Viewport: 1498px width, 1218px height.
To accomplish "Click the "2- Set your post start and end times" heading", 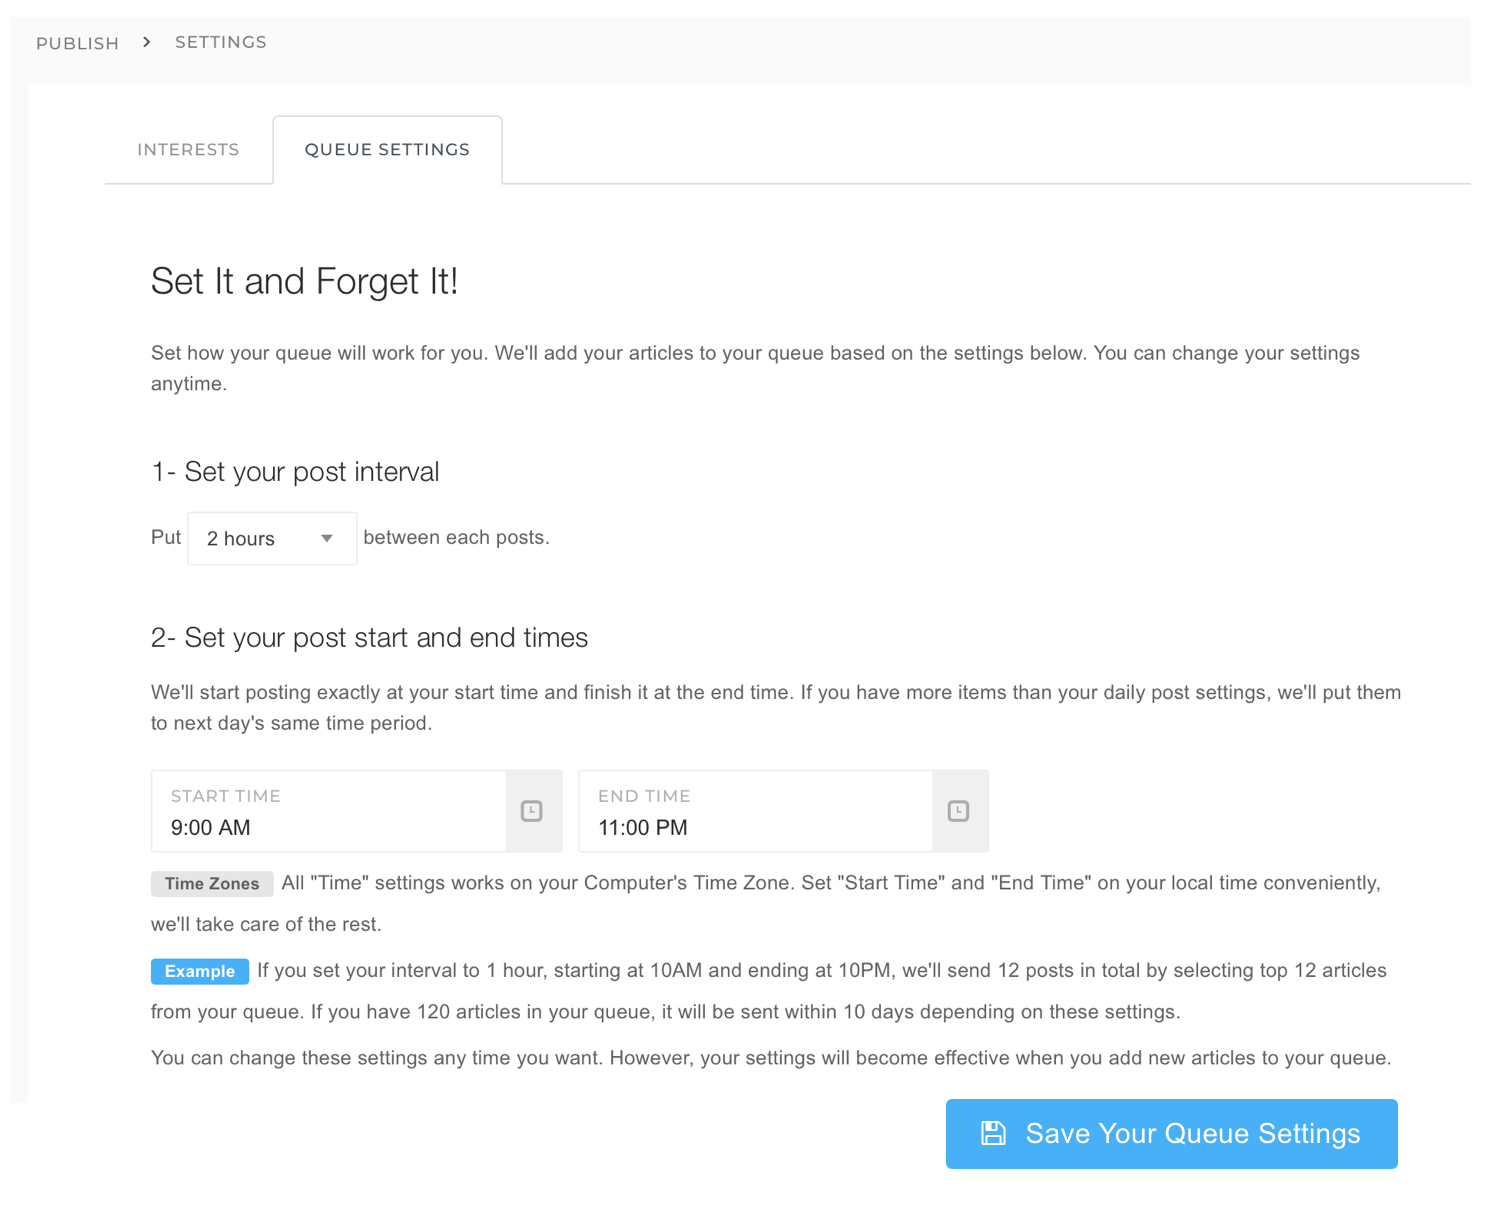I will 370,638.
